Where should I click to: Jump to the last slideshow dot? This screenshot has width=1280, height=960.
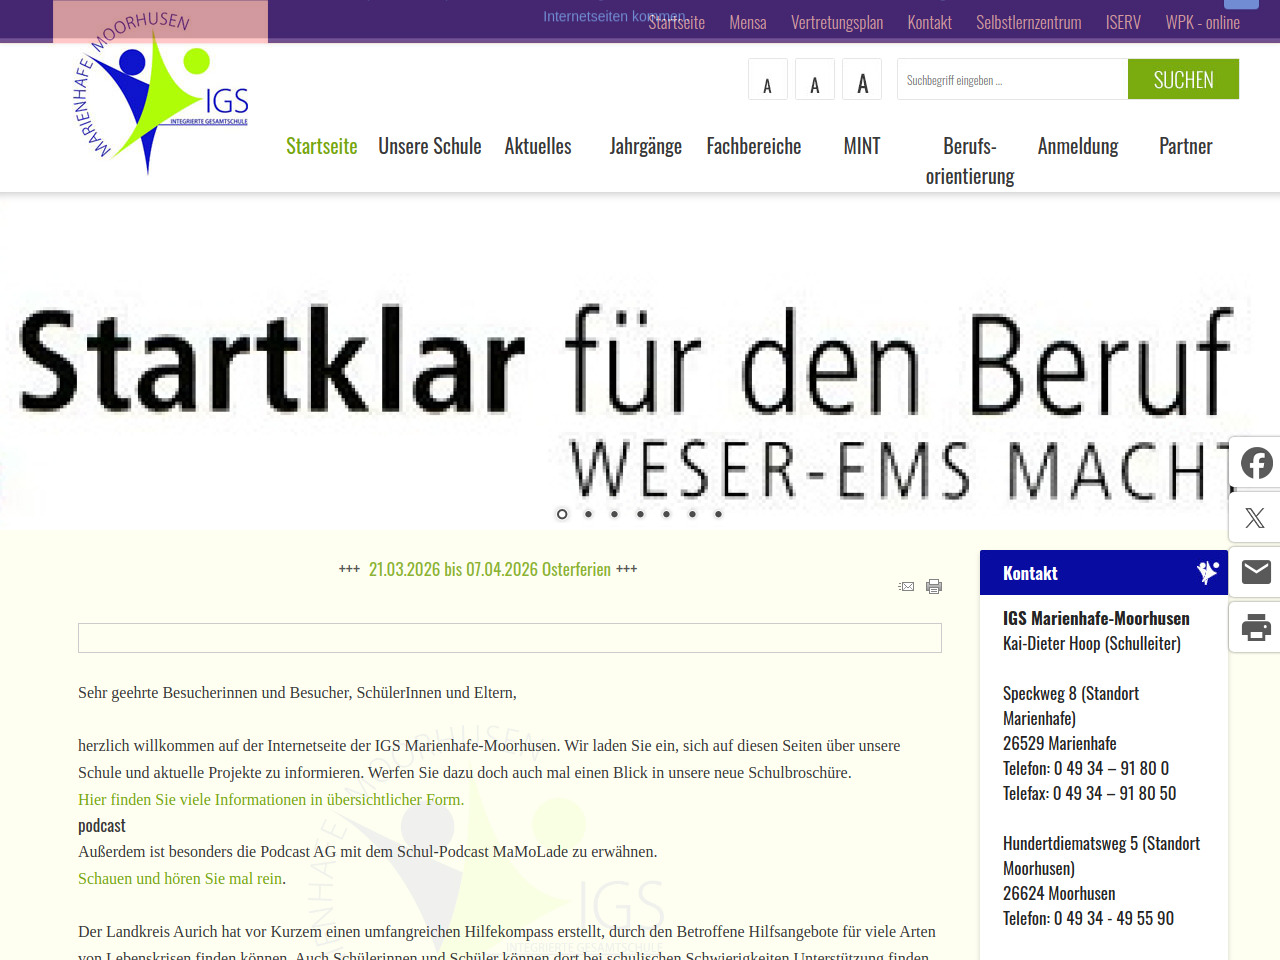click(718, 514)
